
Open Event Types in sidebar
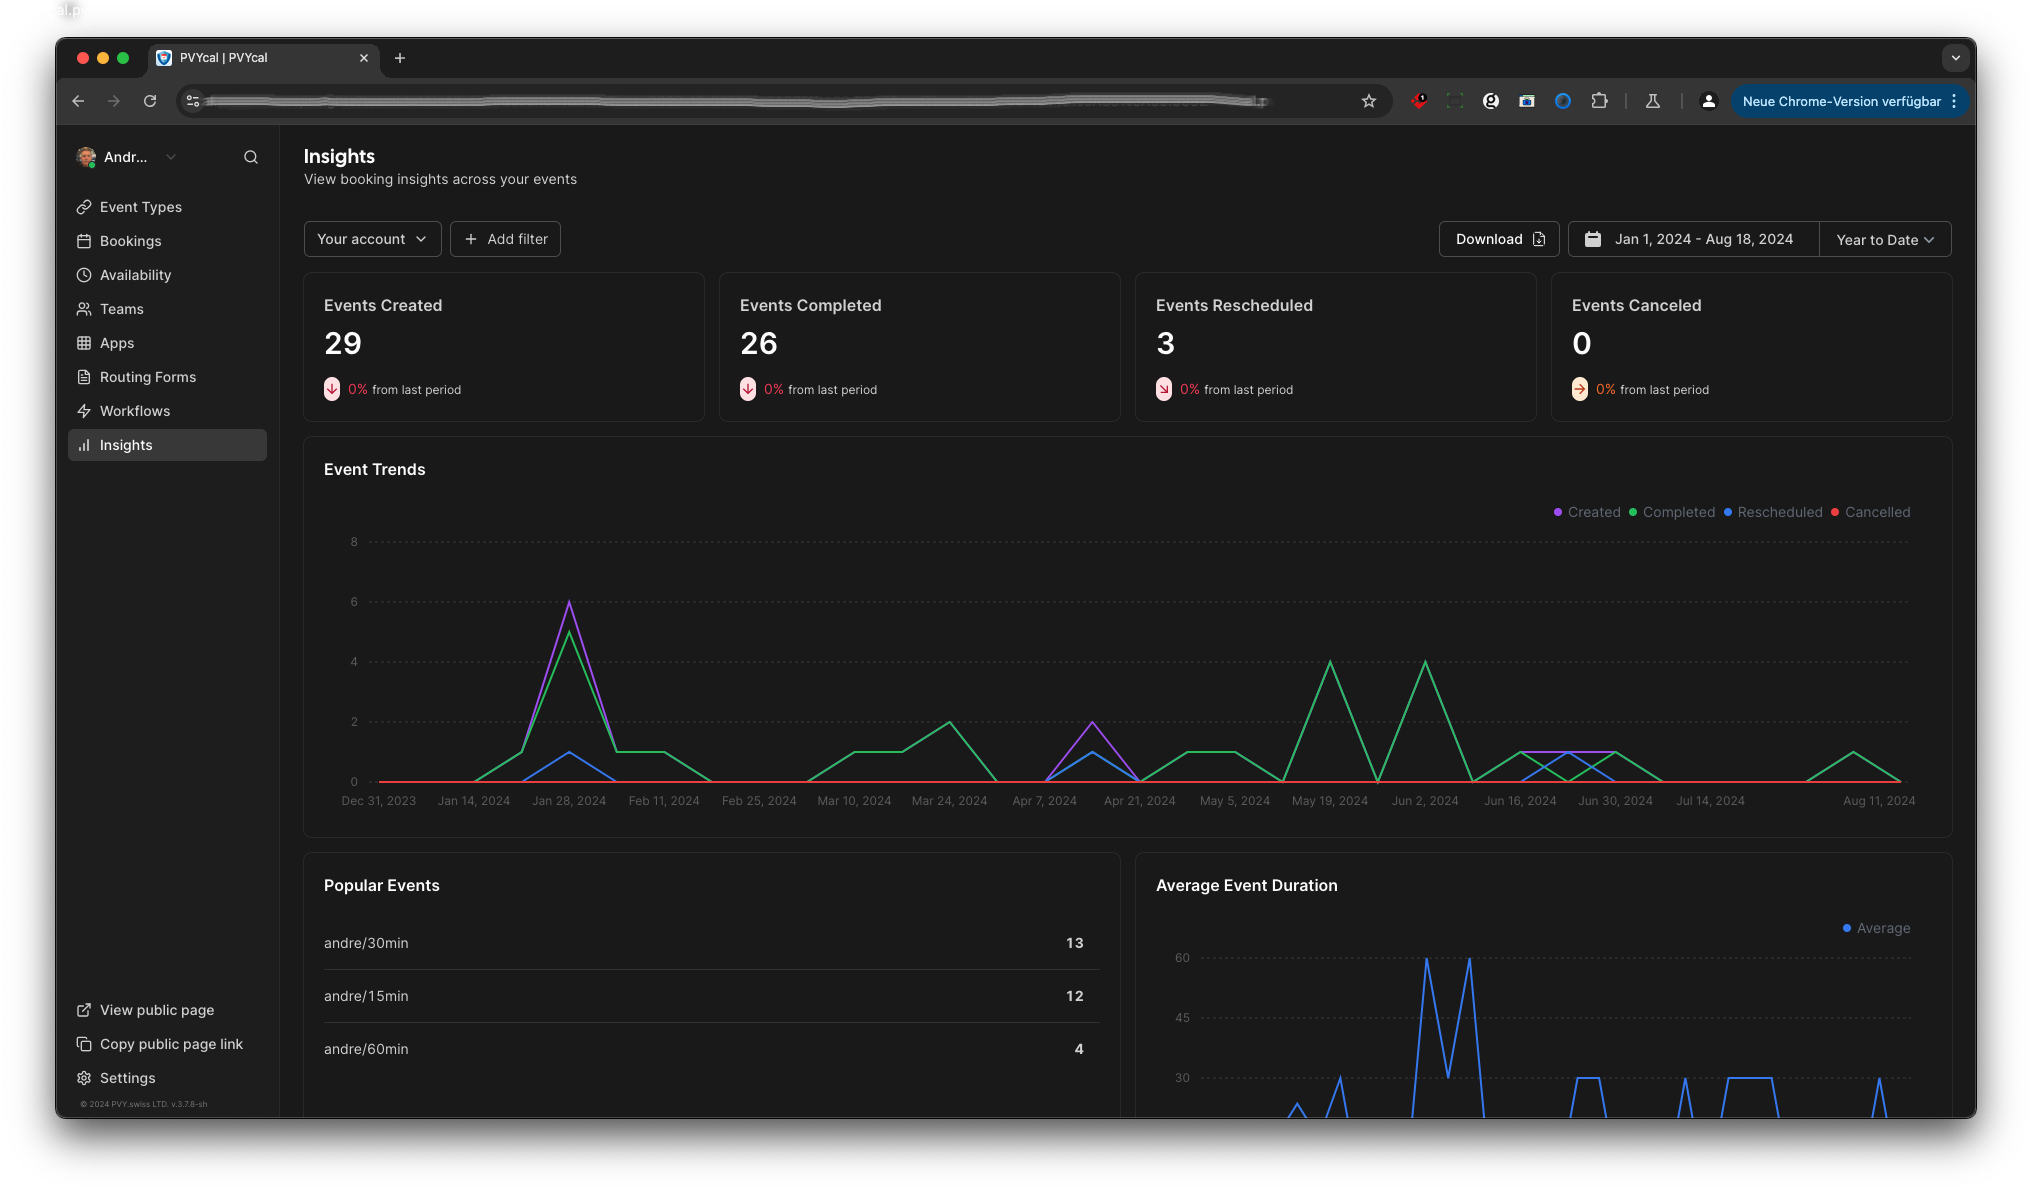pyautogui.click(x=167, y=207)
